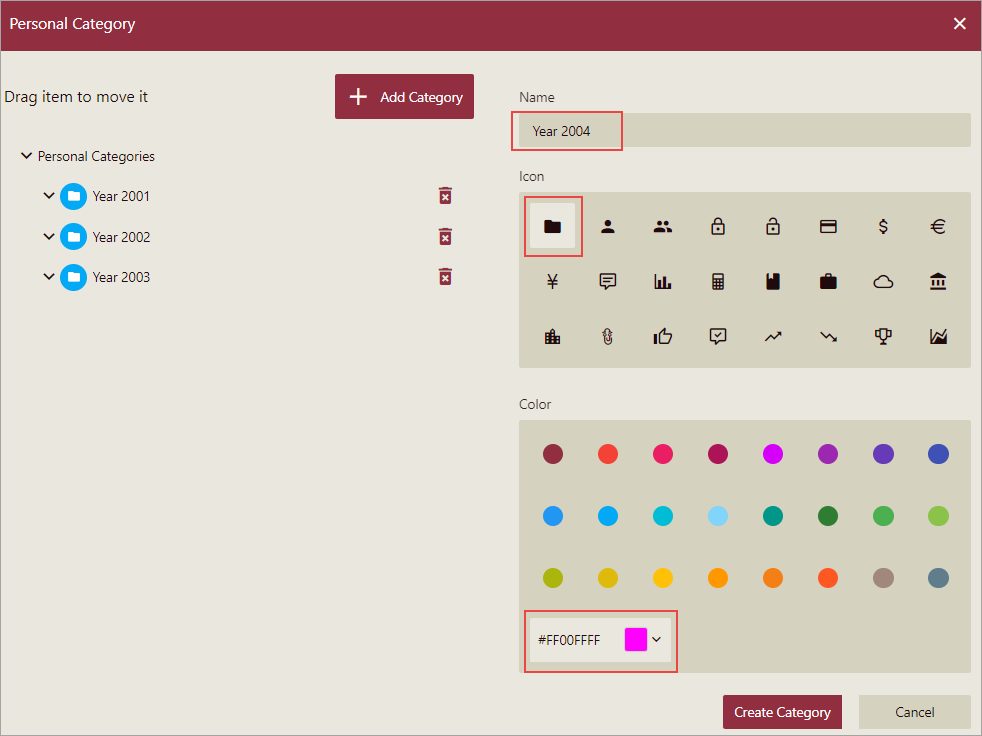Select the bank building icon
982x736 pixels.
click(x=938, y=281)
